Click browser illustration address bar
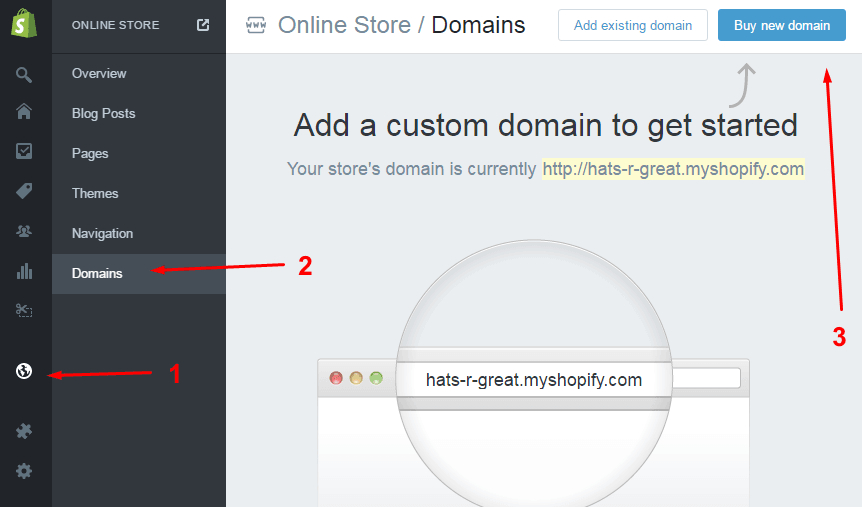Screen dimensions: 862x507 click(x=534, y=379)
